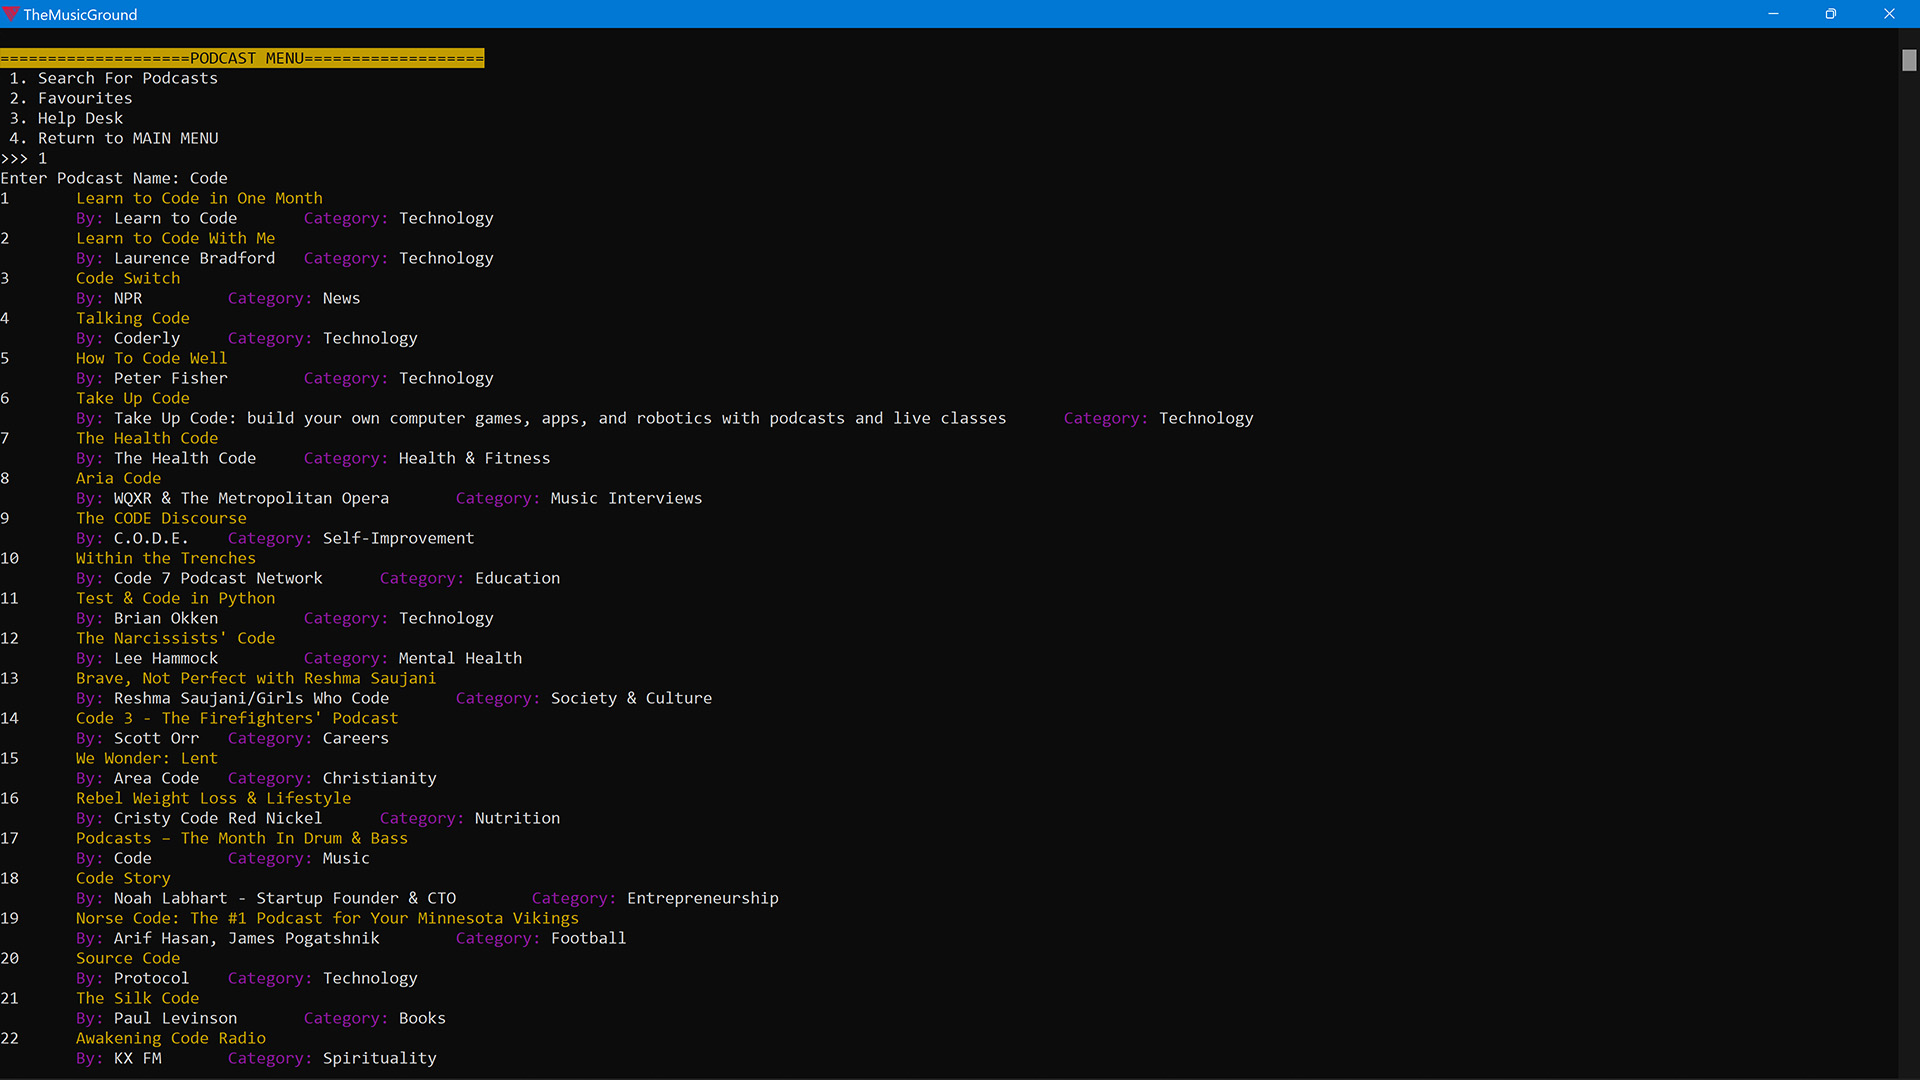Select '2. Favourites' menu line

[71, 98]
